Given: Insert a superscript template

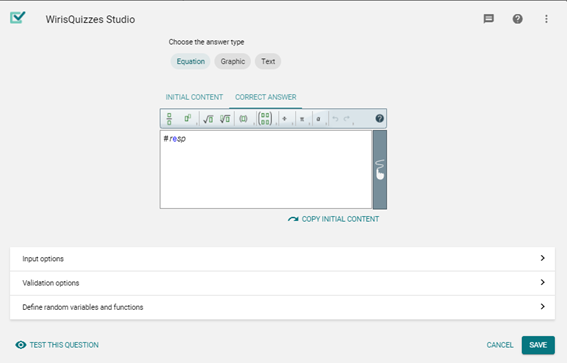Looking at the screenshot, I should click(x=188, y=119).
